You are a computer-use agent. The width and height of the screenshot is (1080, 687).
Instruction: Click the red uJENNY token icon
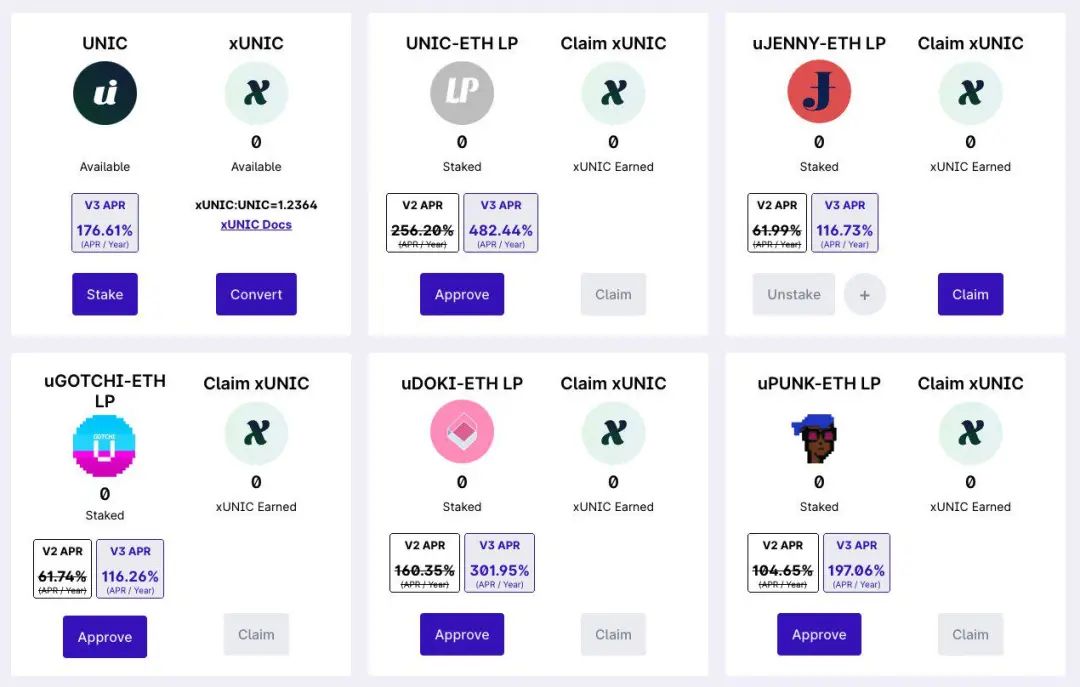pyautogui.click(x=819, y=92)
